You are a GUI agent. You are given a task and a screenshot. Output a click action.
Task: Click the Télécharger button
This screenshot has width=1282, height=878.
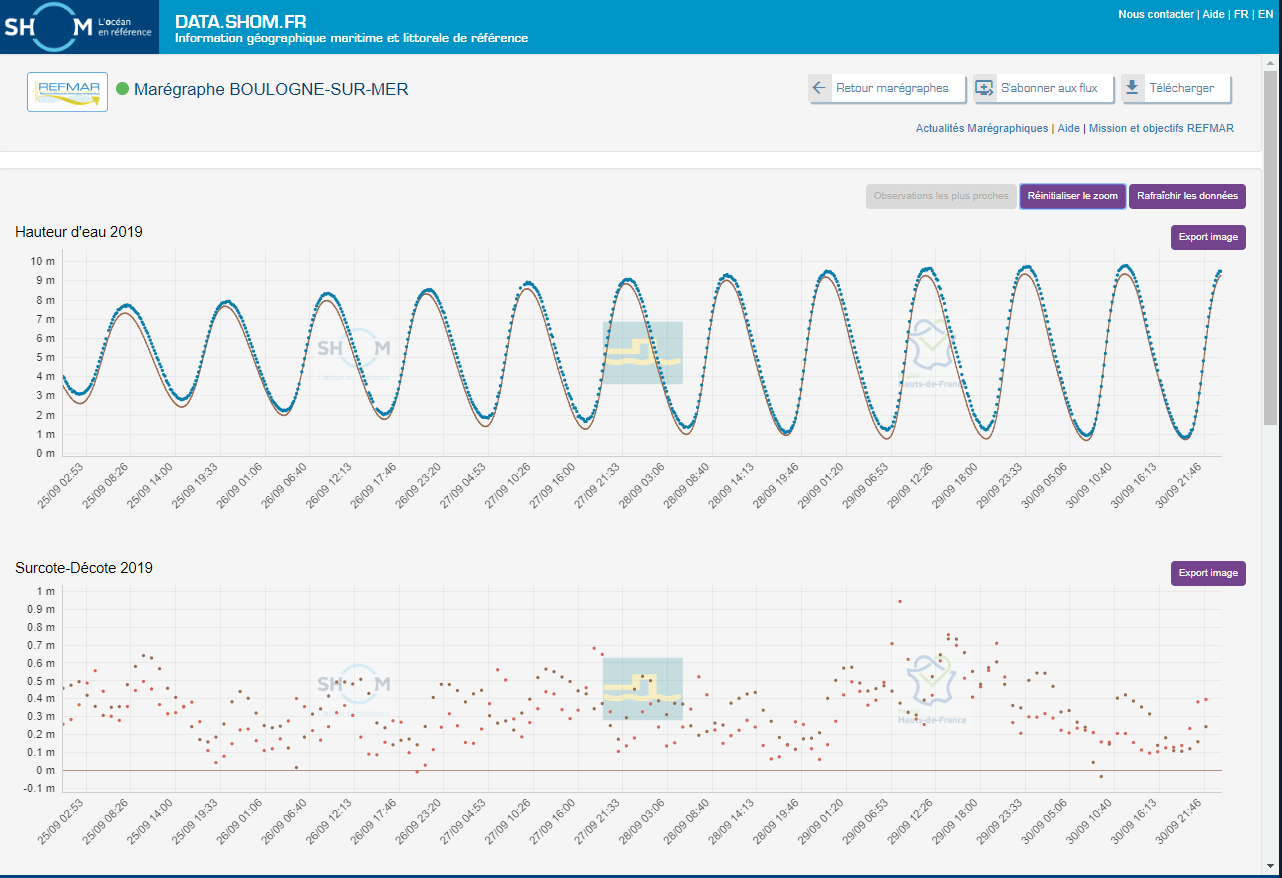point(1175,88)
